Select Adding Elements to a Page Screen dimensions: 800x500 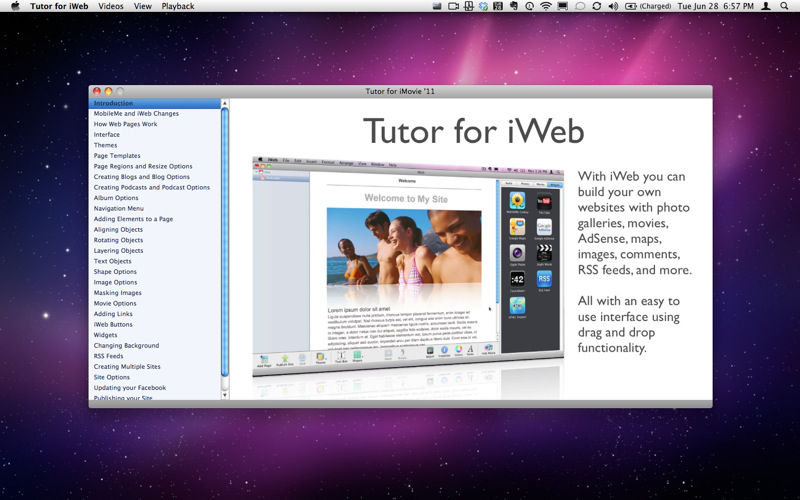133,219
